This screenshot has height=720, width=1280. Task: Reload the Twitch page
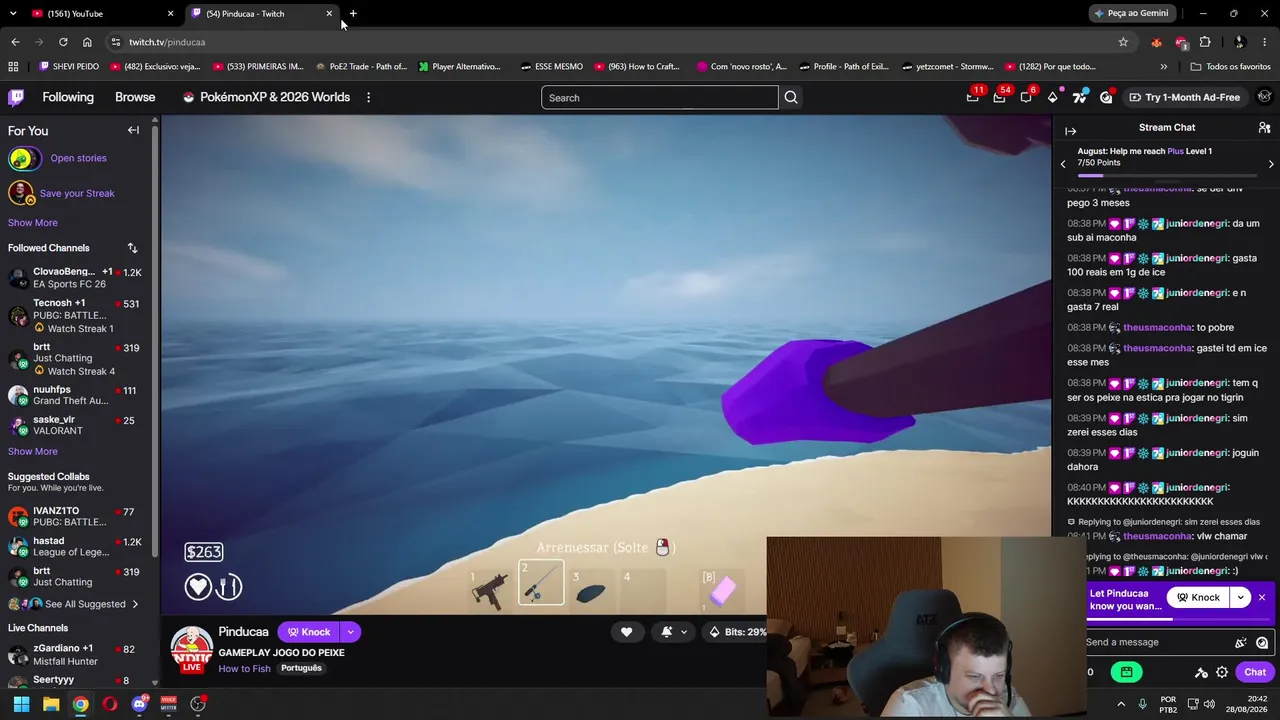pos(63,42)
